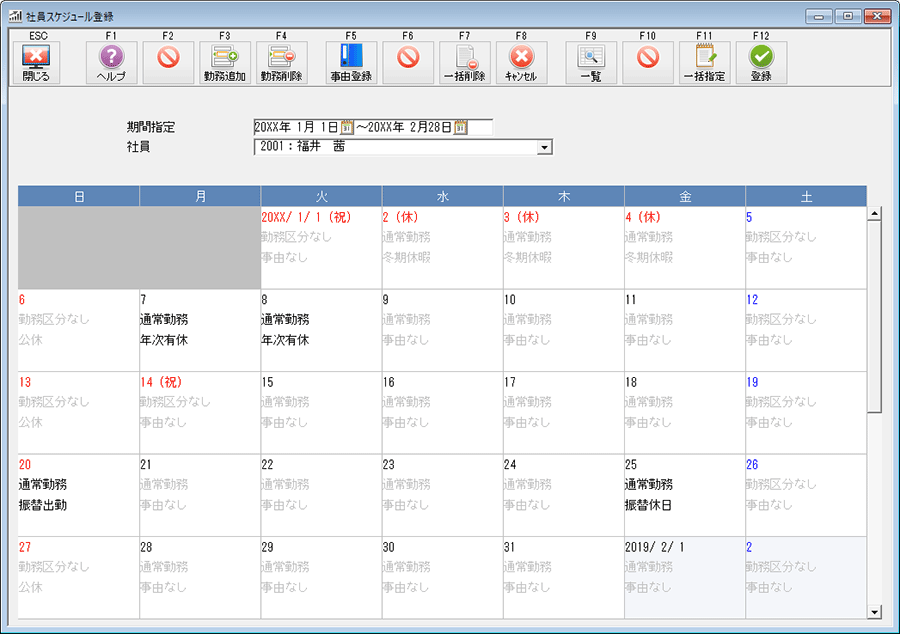
Task: Select the day 15 cell
Action: pos(321,413)
